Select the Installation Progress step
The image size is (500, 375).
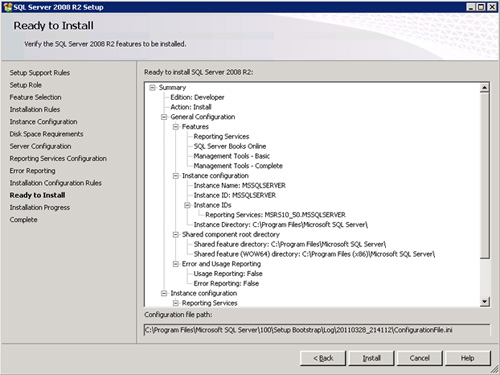click(x=40, y=207)
